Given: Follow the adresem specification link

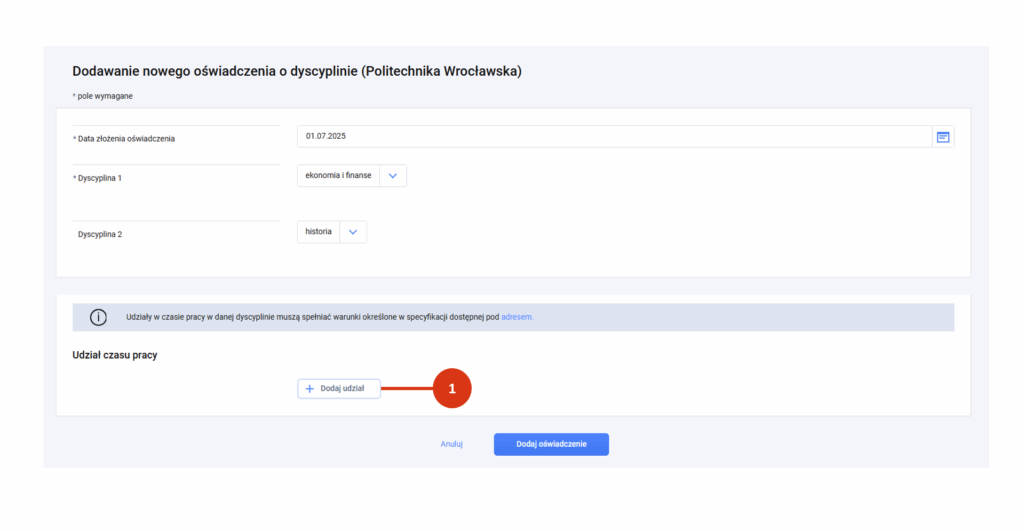Looking at the screenshot, I should 517,317.
